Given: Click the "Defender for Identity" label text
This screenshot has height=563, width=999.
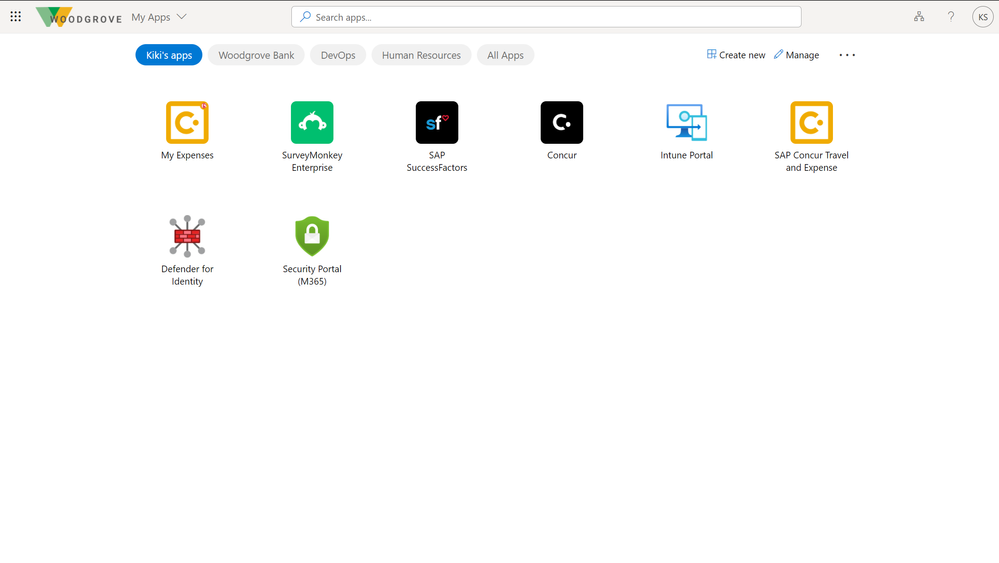Looking at the screenshot, I should click(187, 275).
